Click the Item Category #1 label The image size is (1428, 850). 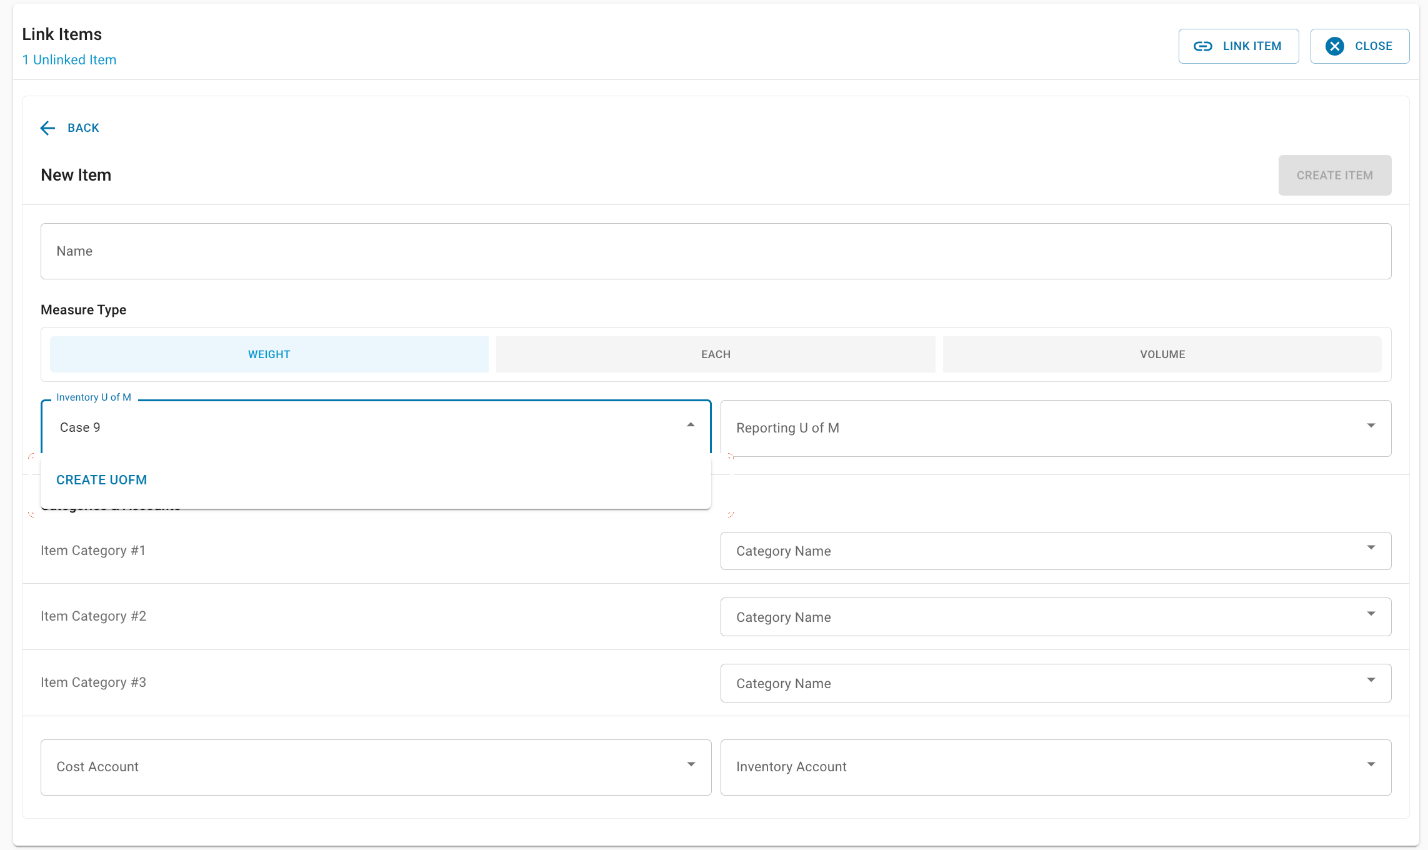pyautogui.click(x=93, y=550)
